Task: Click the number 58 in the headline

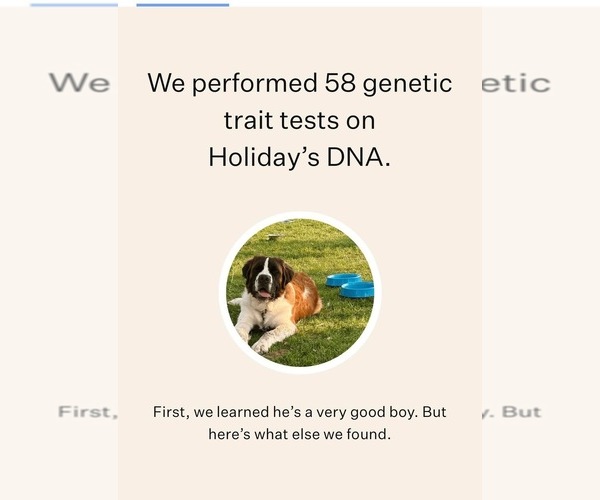Action: [339, 83]
